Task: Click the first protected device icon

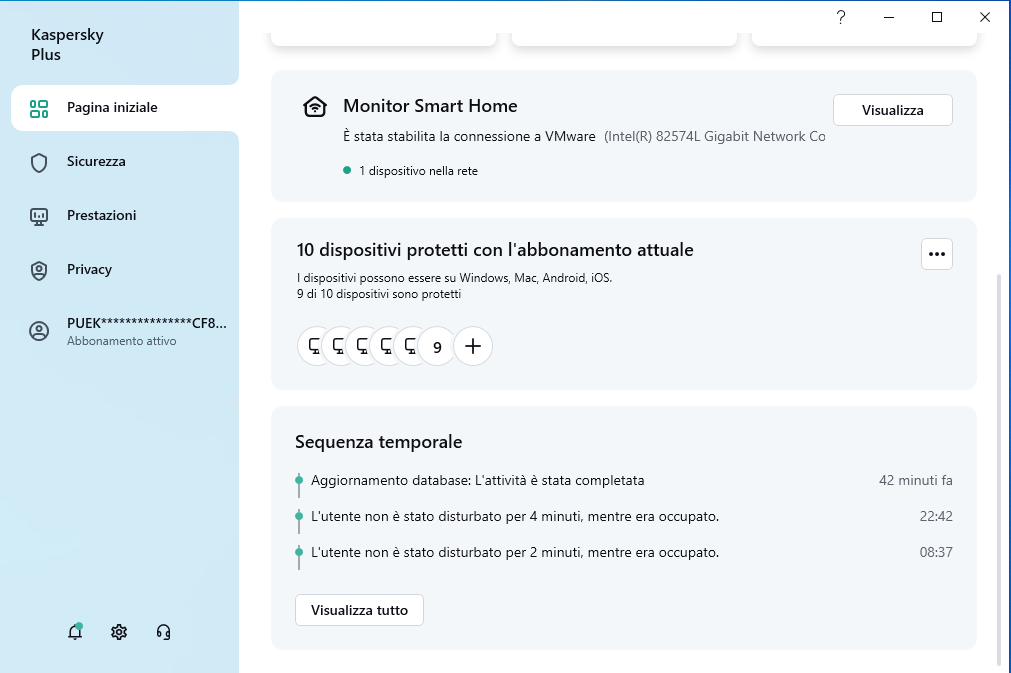Action: coord(314,346)
